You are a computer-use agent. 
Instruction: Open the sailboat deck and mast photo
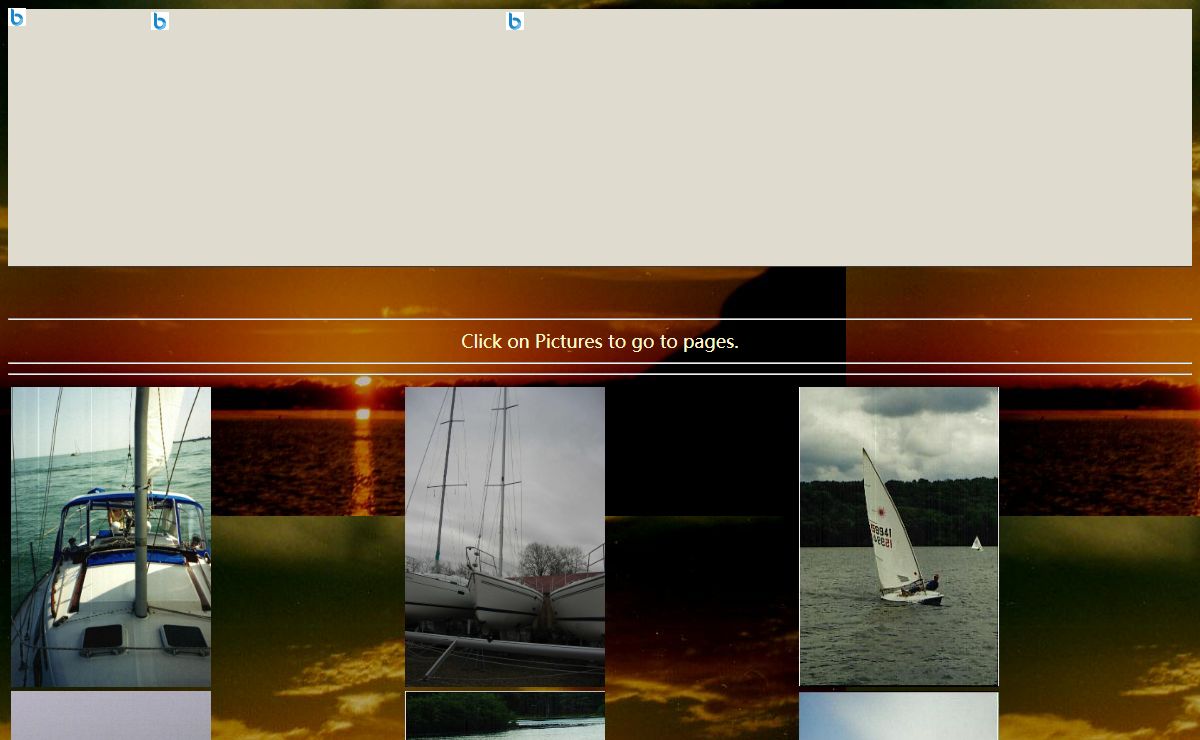click(x=111, y=537)
